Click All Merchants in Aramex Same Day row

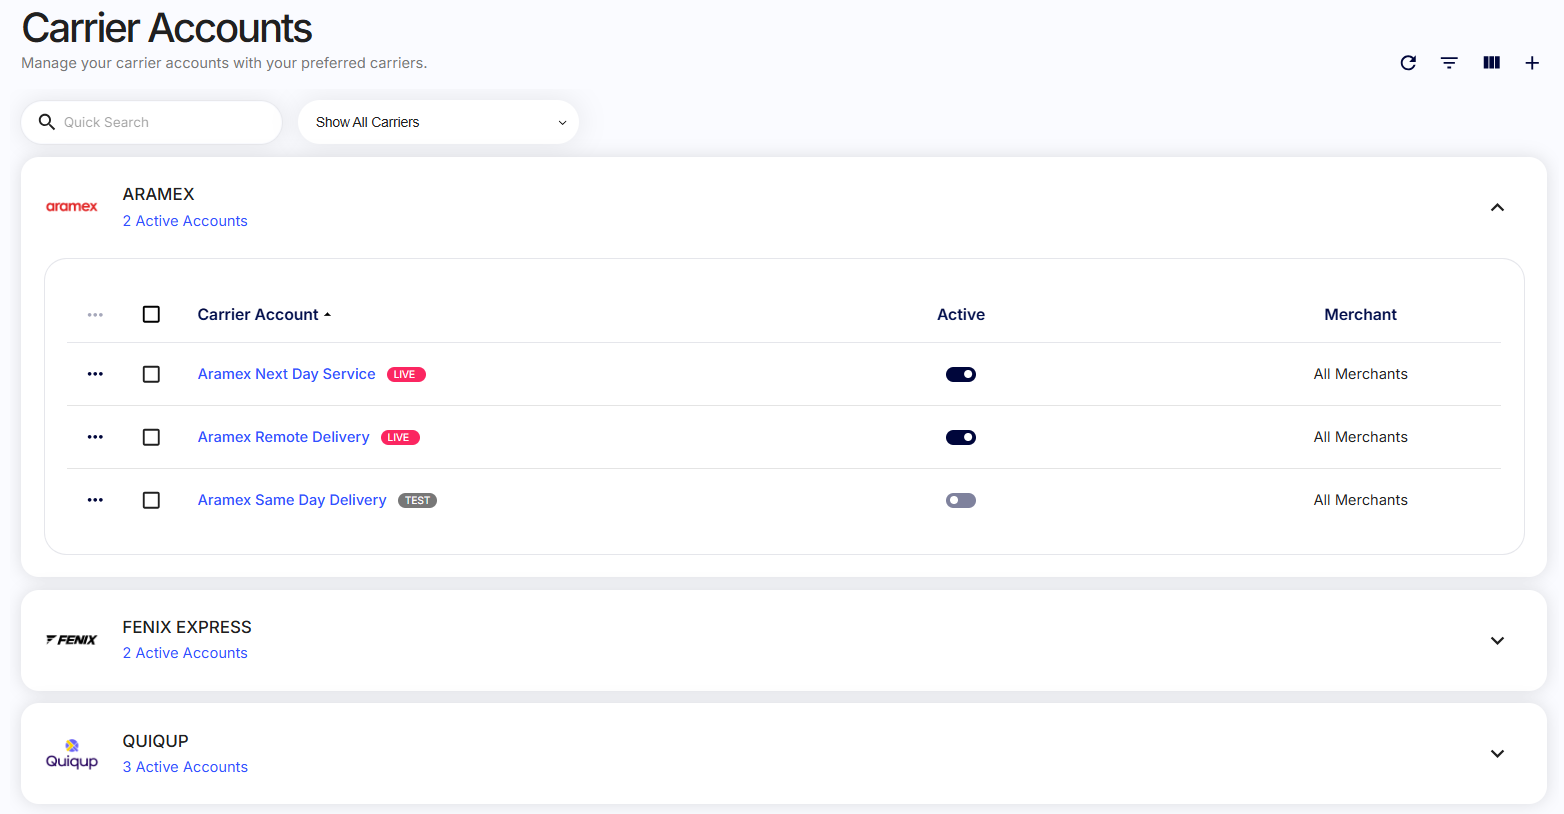coord(1360,500)
